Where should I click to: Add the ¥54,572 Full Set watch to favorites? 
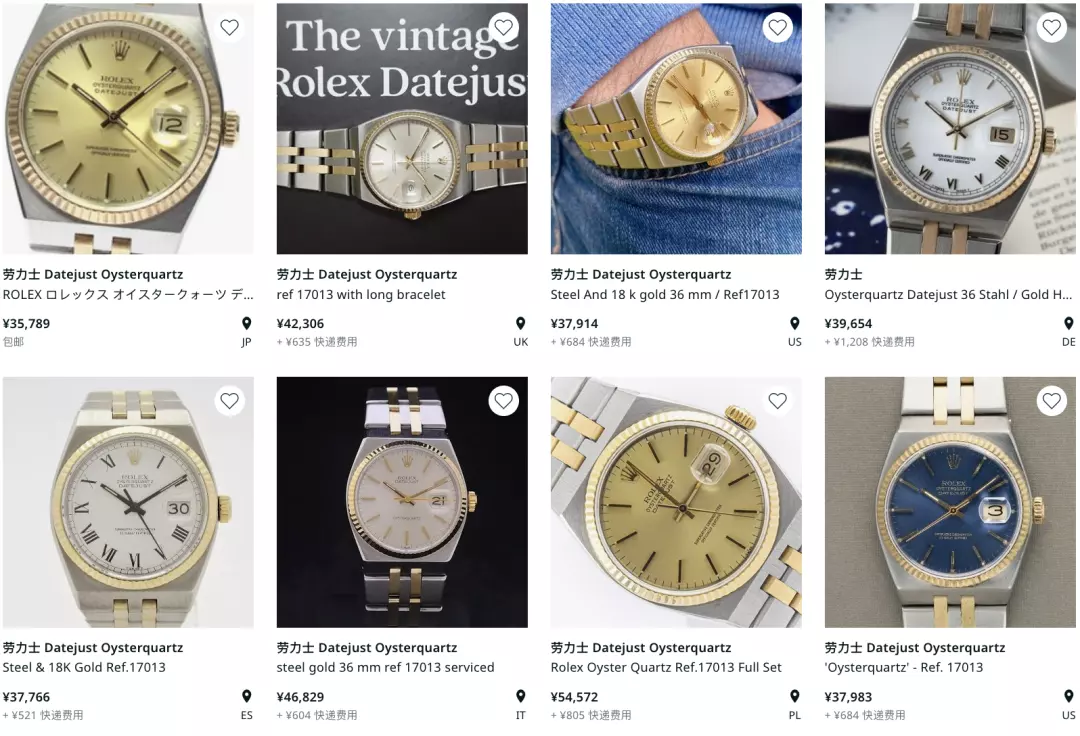pos(777,401)
